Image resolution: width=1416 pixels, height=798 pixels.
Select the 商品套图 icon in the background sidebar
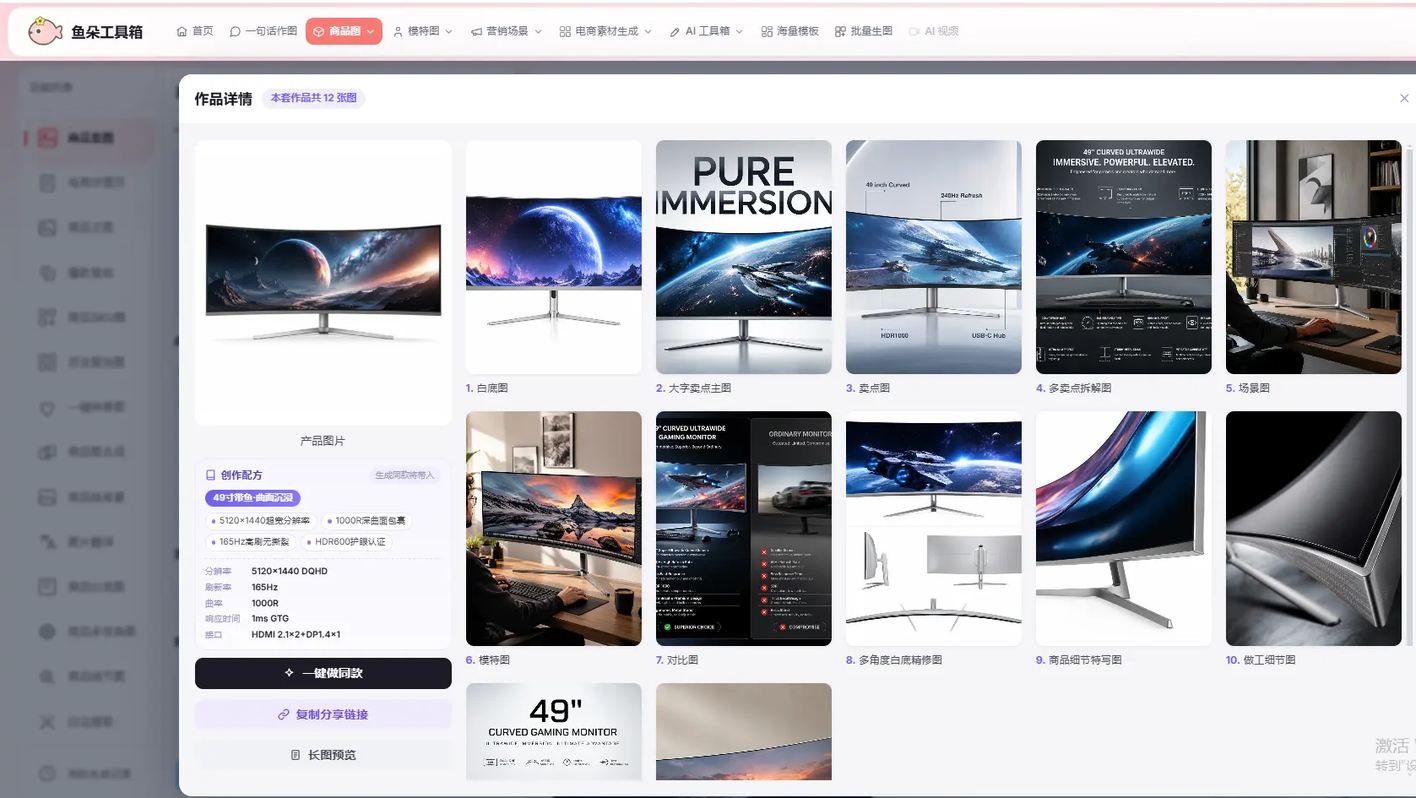click(x=47, y=138)
